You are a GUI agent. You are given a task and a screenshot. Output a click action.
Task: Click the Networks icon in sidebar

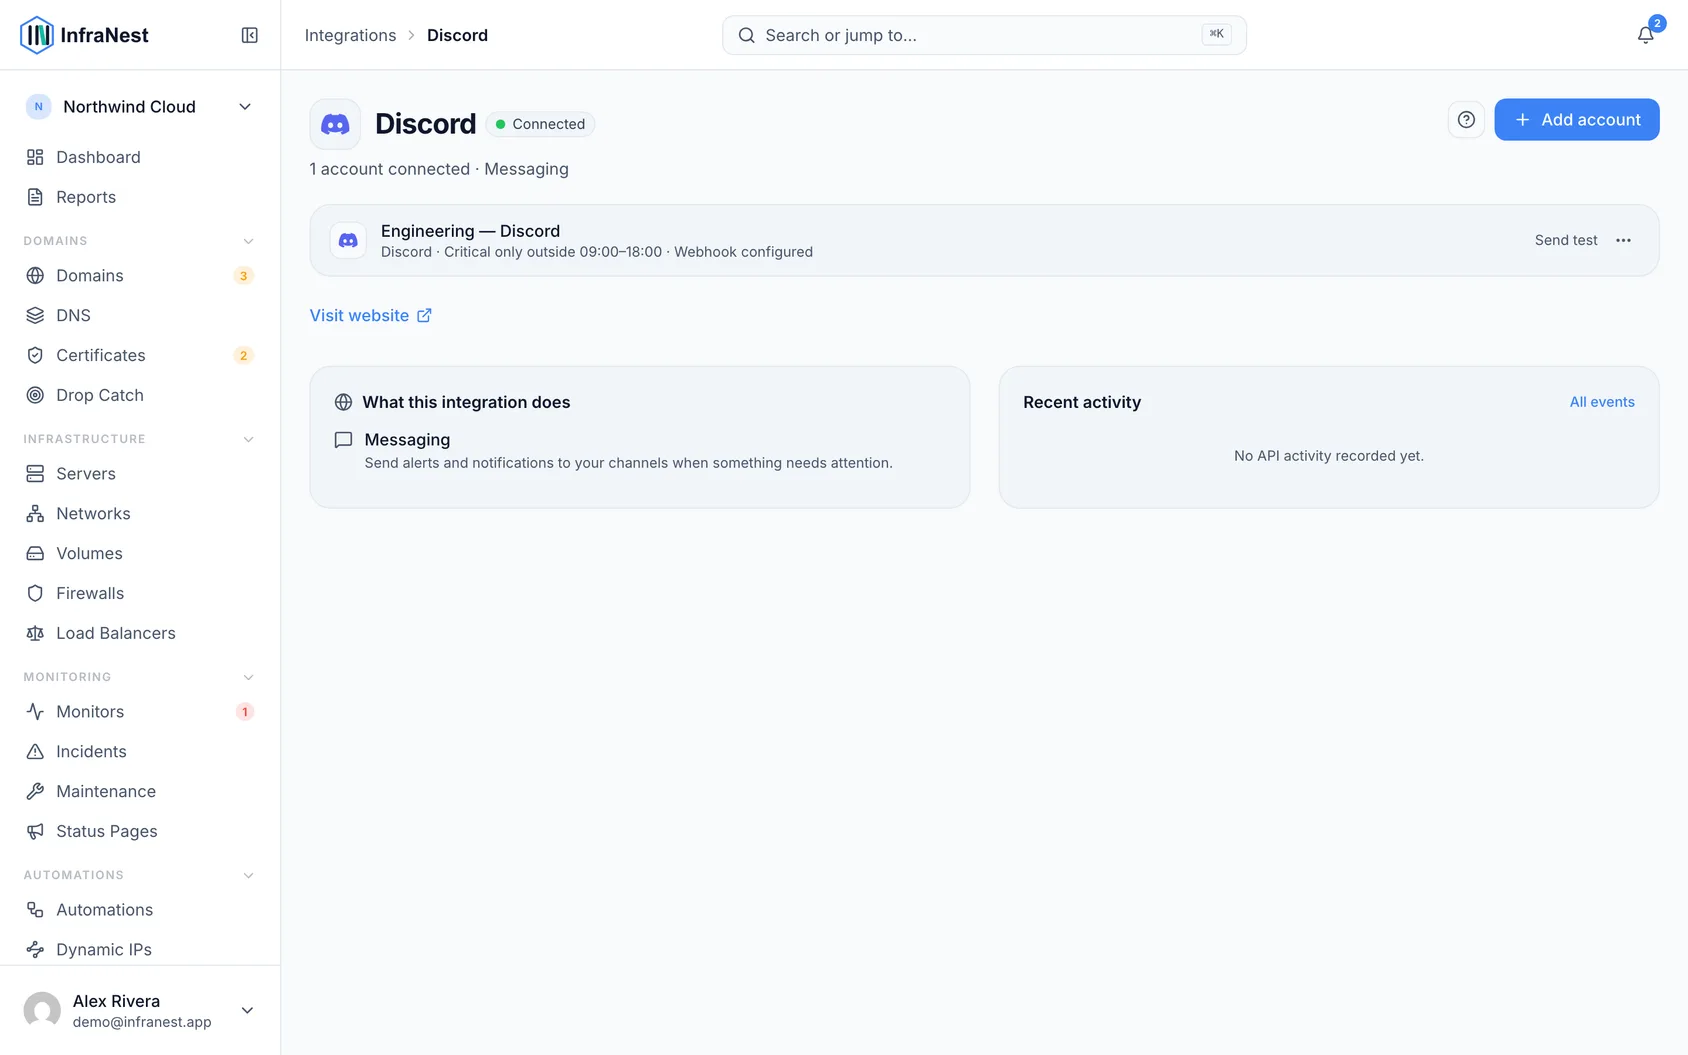35,513
